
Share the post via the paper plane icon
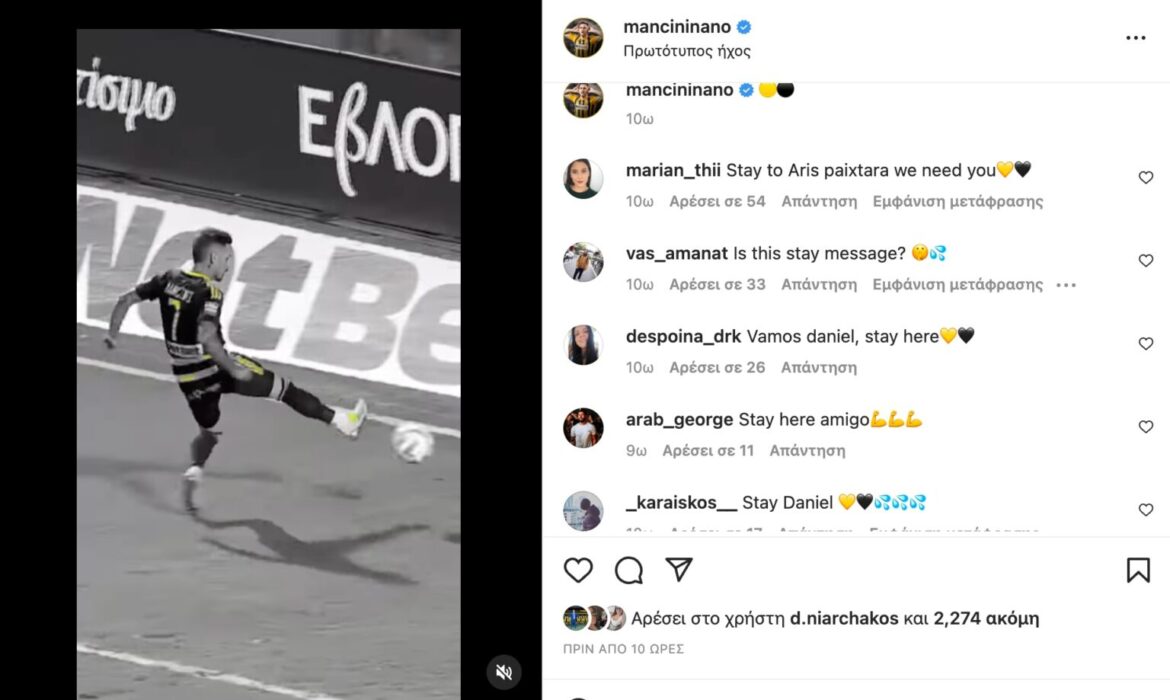click(679, 569)
